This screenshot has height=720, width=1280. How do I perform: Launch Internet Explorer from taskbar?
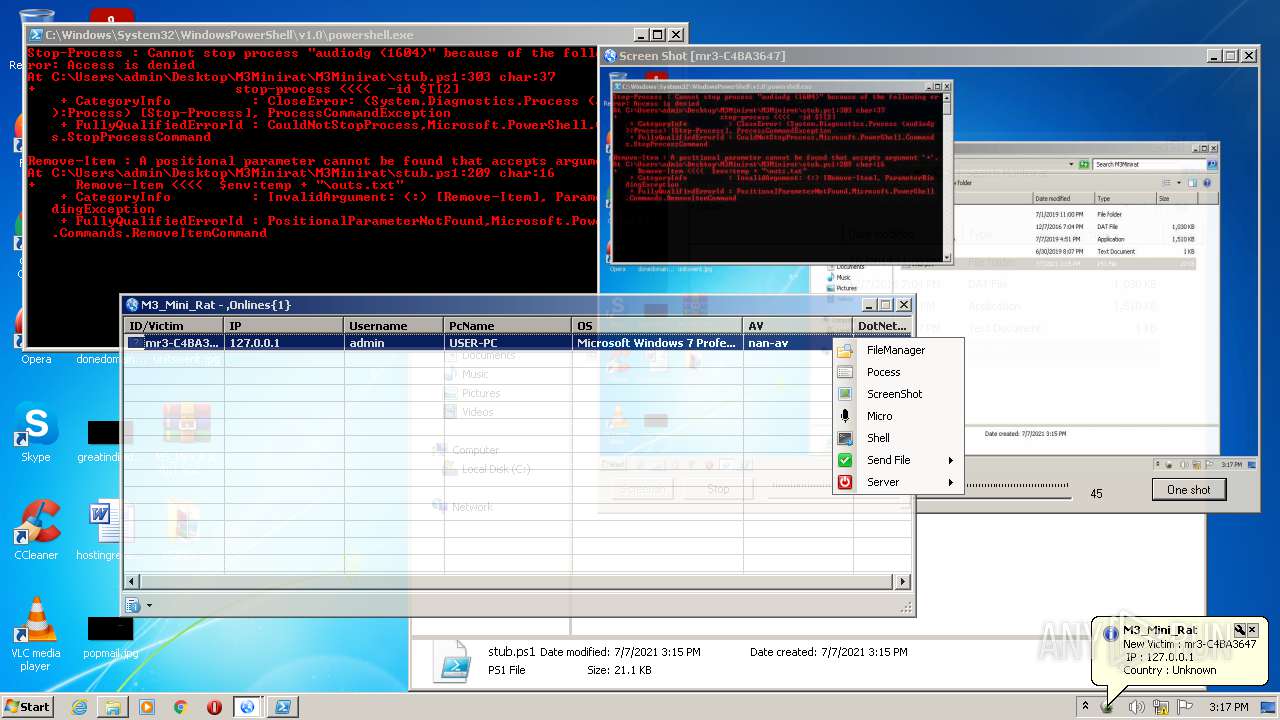pyautogui.click(x=79, y=707)
